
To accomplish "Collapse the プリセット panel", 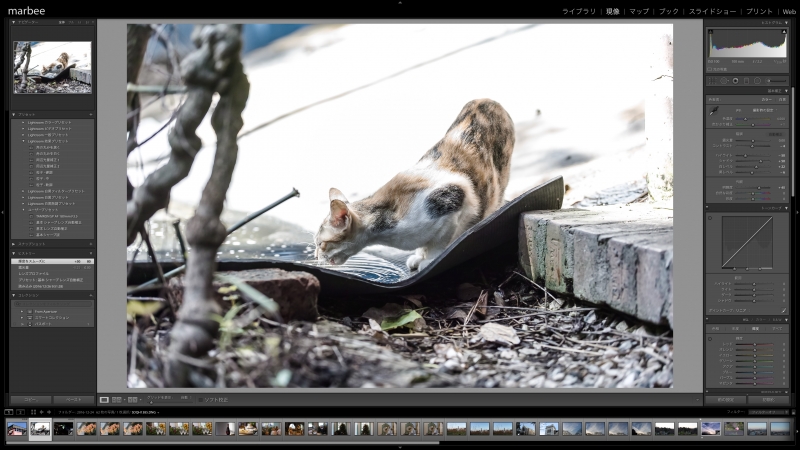I will tap(14, 114).
